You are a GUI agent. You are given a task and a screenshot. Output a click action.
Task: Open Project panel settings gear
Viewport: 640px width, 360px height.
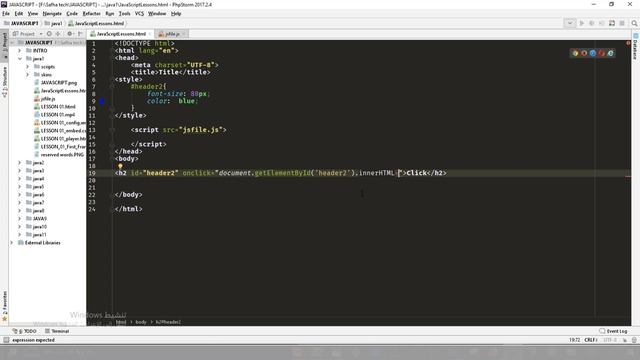click(x=70, y=34)
